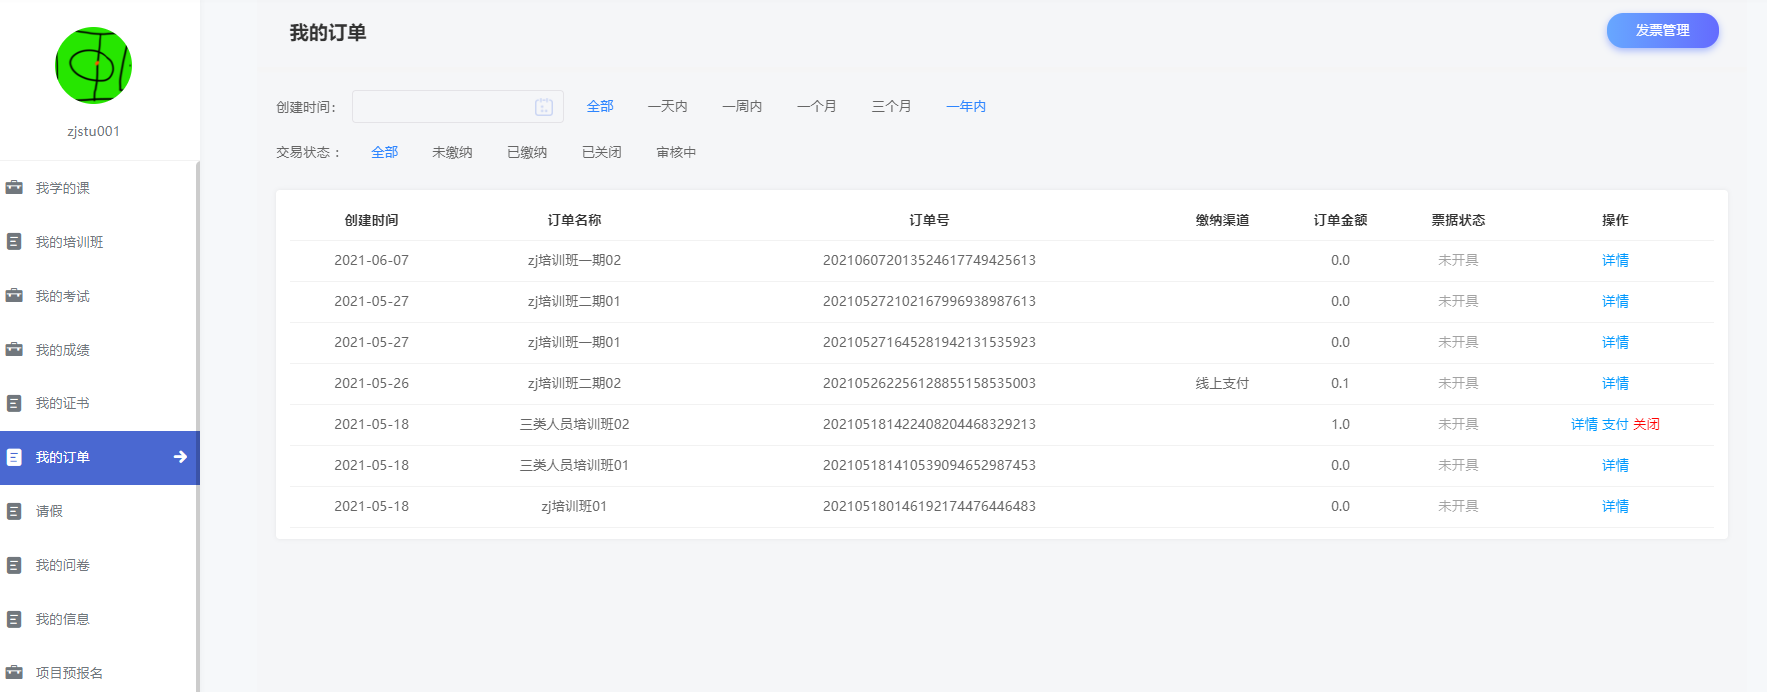Click the calendar icon in date field
Image resolution: width=1767 pixels, height=692 pixels.
click(544, 107)
